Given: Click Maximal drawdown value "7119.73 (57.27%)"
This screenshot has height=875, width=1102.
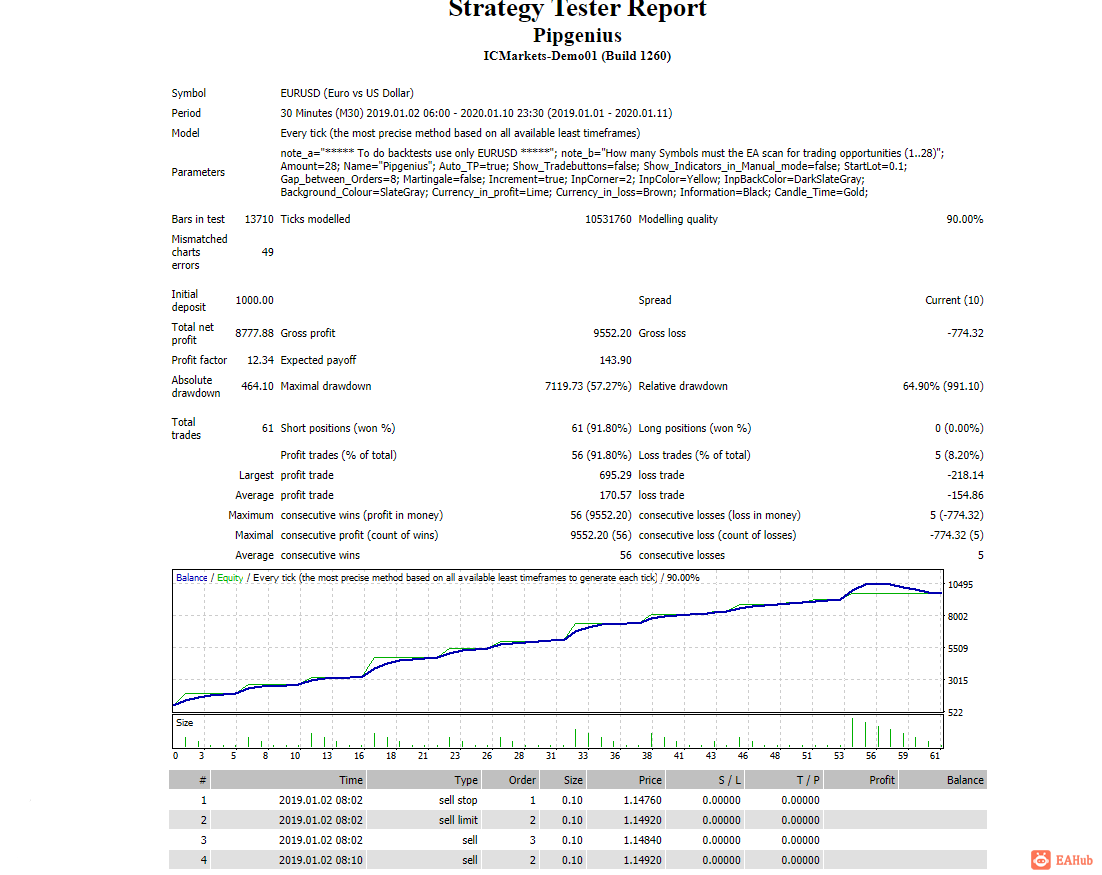Looking at the screenshot, I should tap(588, 386).
